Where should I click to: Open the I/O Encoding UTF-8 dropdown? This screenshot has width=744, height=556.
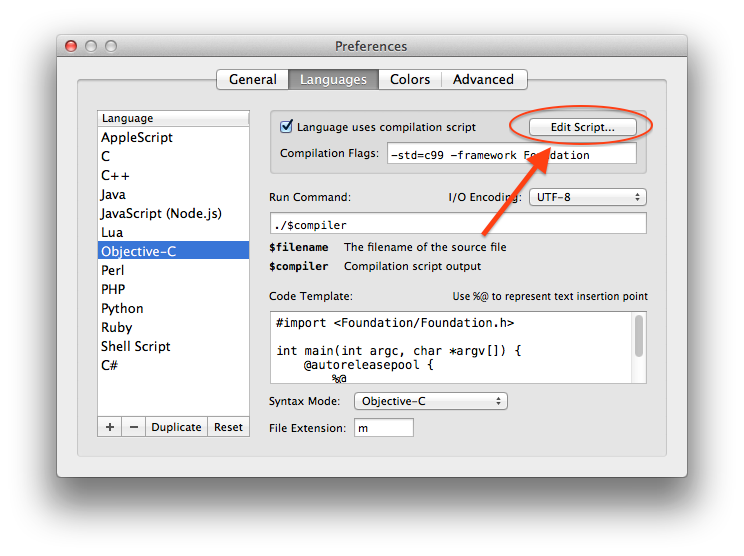tap(587, 197)
